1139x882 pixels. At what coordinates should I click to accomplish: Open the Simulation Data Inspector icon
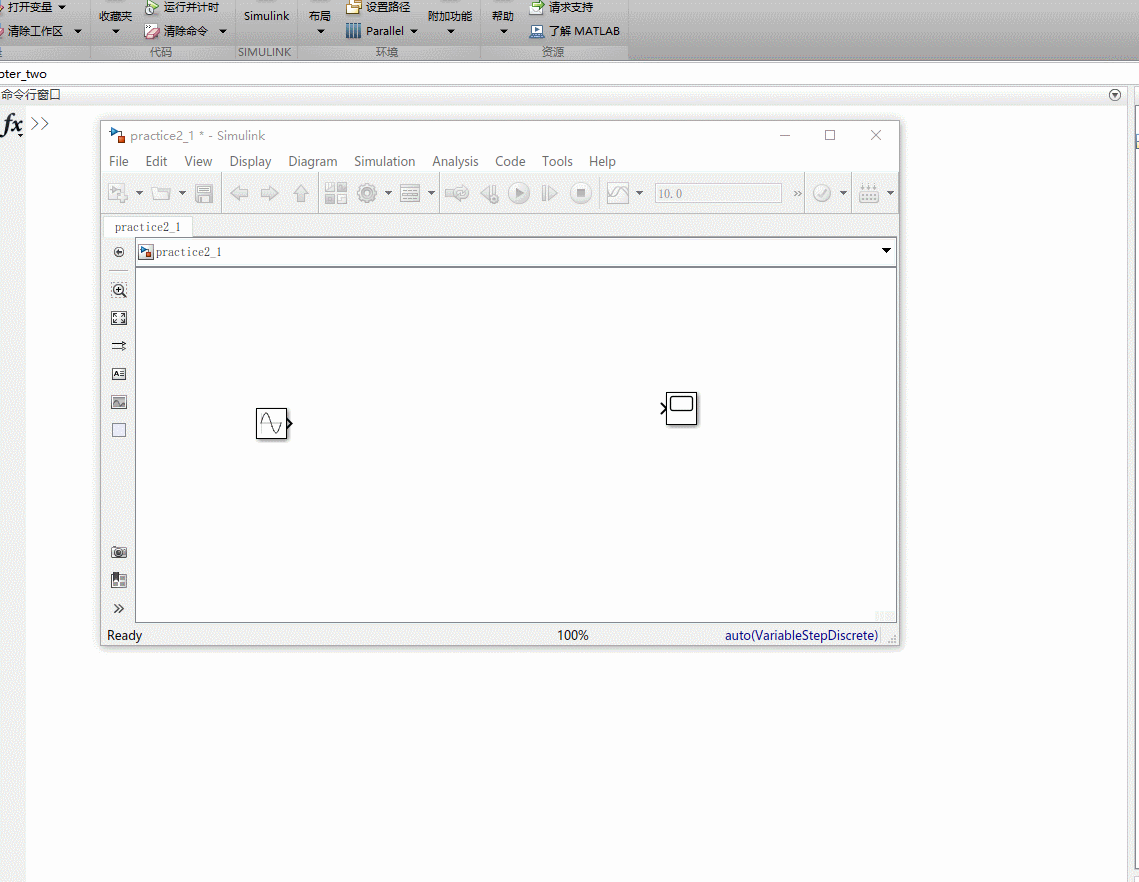click(x=618, y=193)
